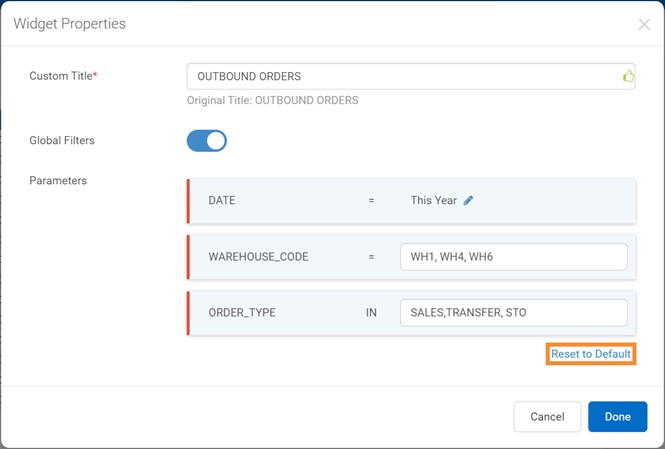Click the Global Filters label
Screen dimensions: 665x449
[x=62, y=141]
